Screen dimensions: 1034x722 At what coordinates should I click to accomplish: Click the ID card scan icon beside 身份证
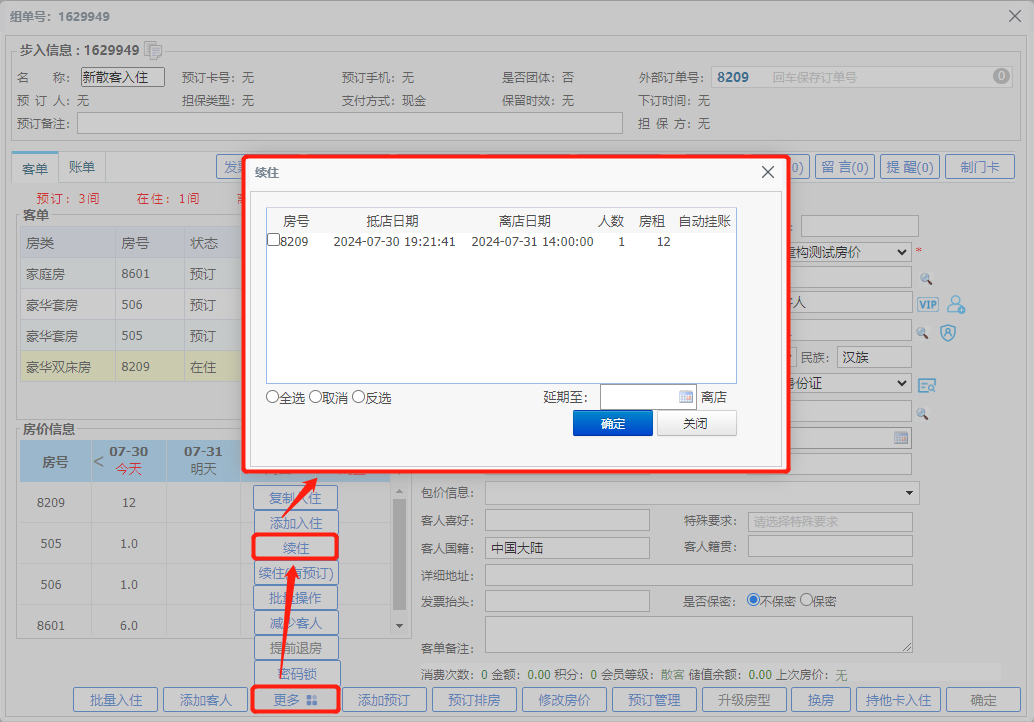927,385
